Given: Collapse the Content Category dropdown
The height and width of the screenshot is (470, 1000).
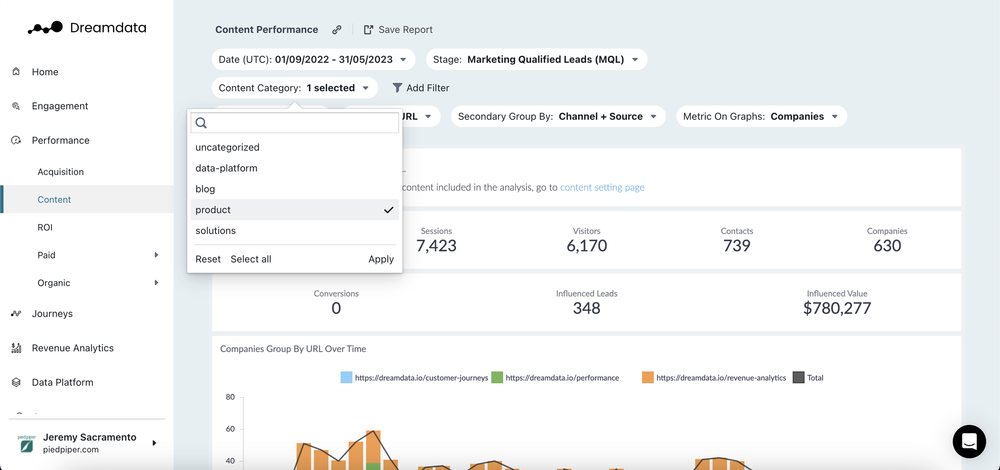Looking at the screenshot, I should [295, 87].
